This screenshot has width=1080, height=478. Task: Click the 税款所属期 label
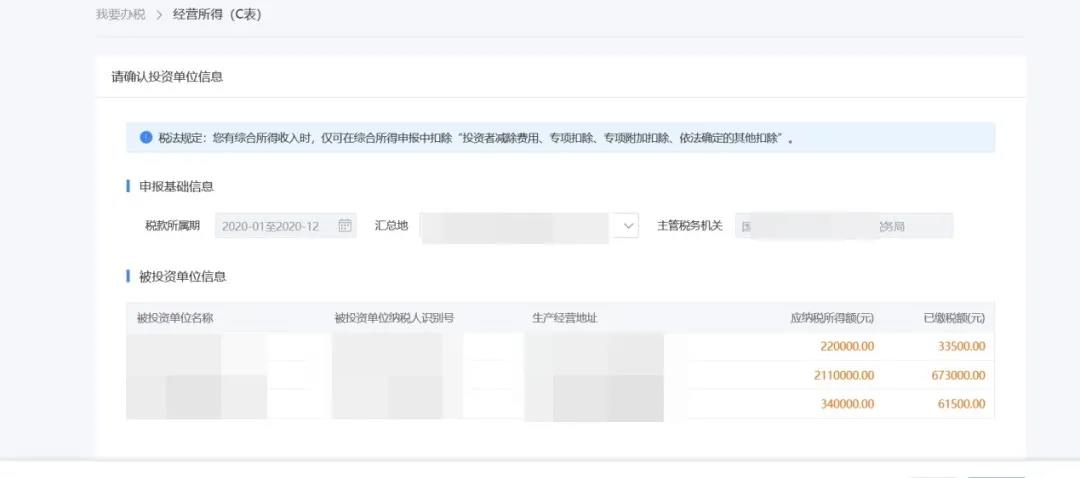172,225
